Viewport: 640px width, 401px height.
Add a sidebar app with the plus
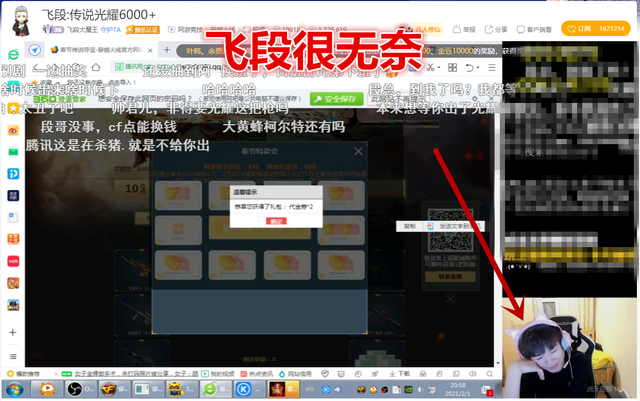click(x=13, y=332)
